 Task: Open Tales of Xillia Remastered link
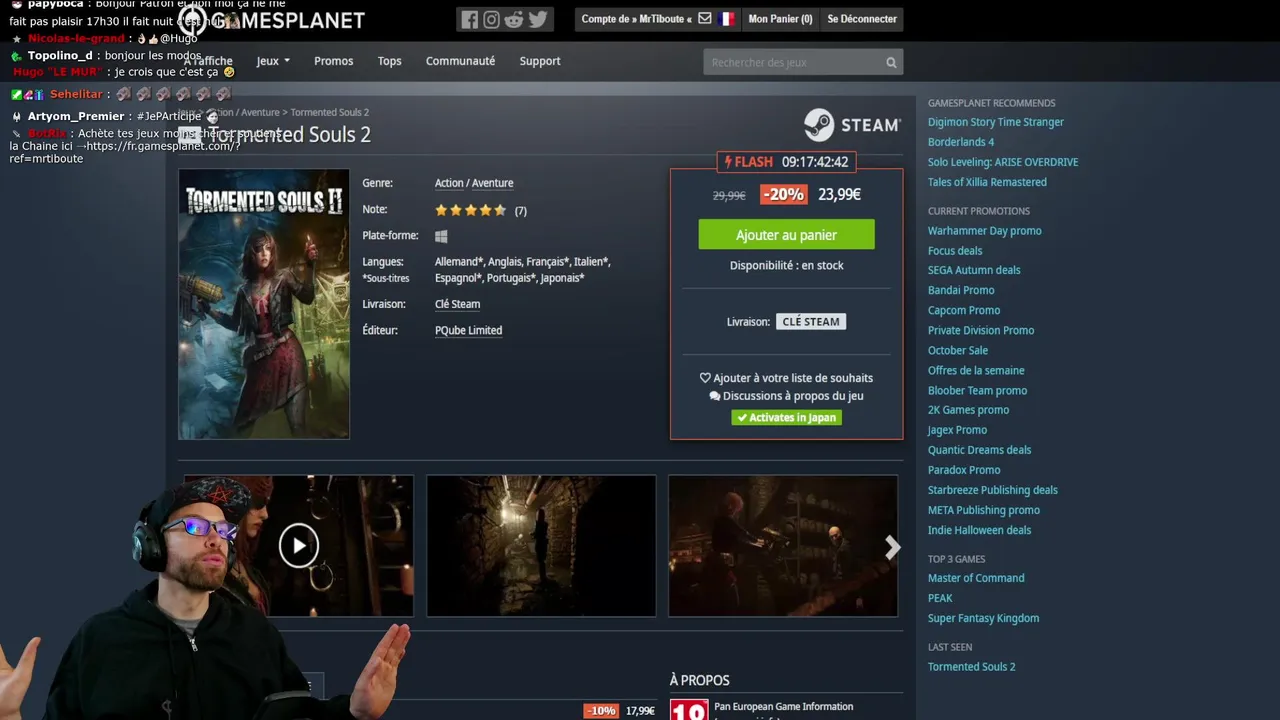pos(987,182)
